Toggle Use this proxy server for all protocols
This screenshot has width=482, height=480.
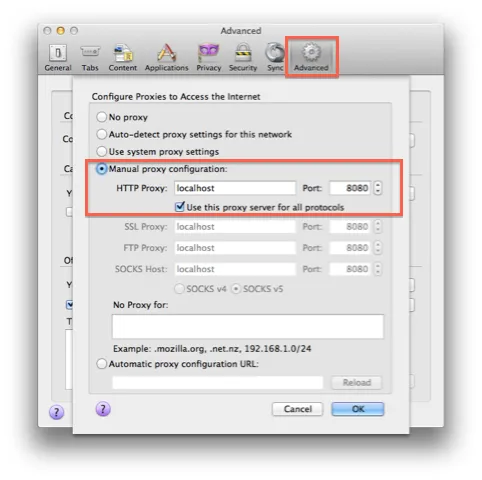point(180,207)
